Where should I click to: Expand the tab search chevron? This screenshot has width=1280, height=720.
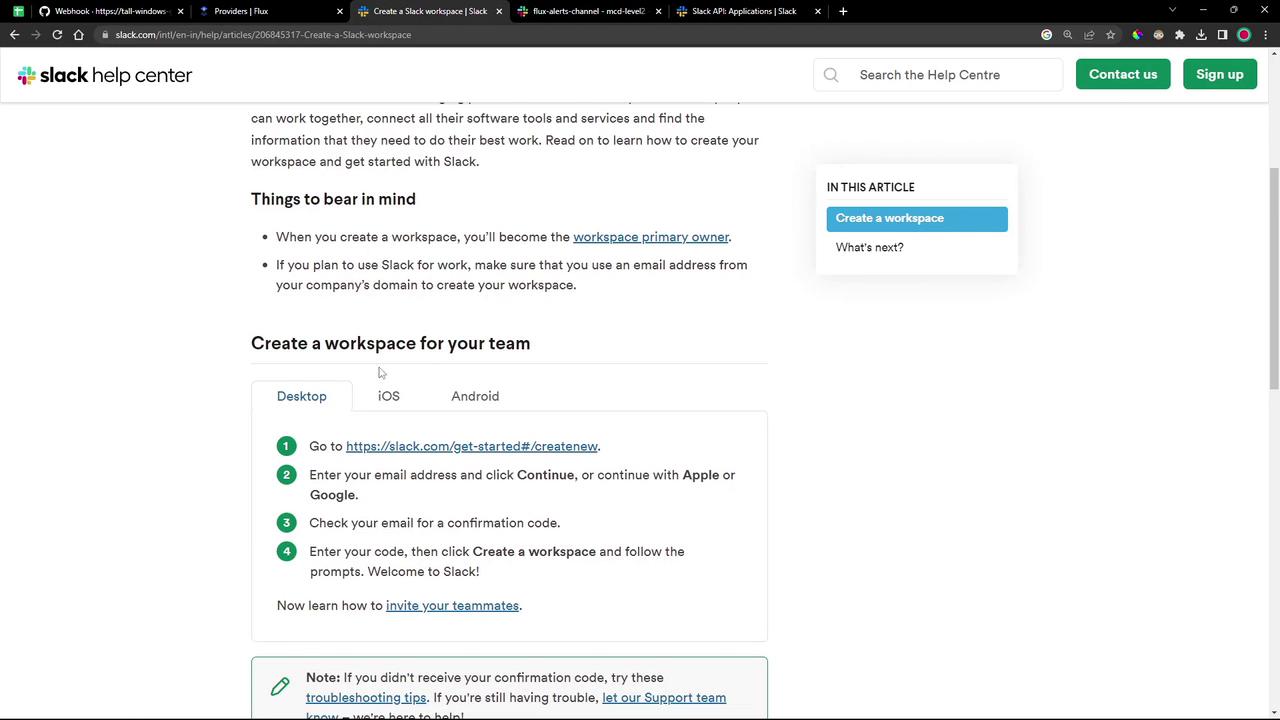click(x=1172, y=10)
